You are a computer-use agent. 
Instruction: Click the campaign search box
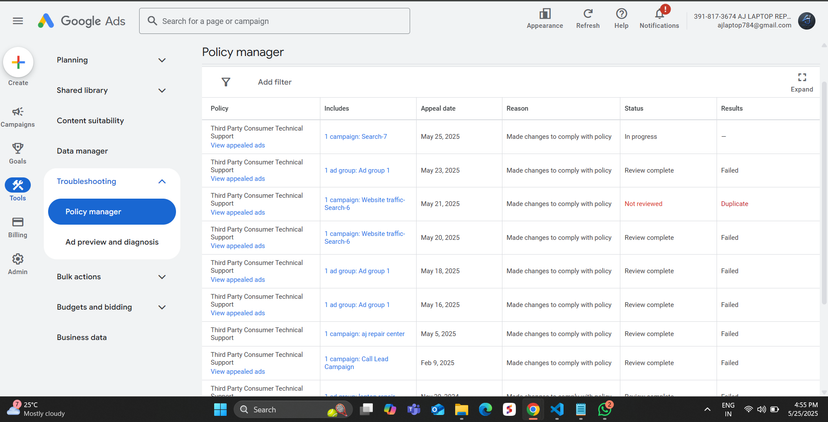tap(275, 21)
